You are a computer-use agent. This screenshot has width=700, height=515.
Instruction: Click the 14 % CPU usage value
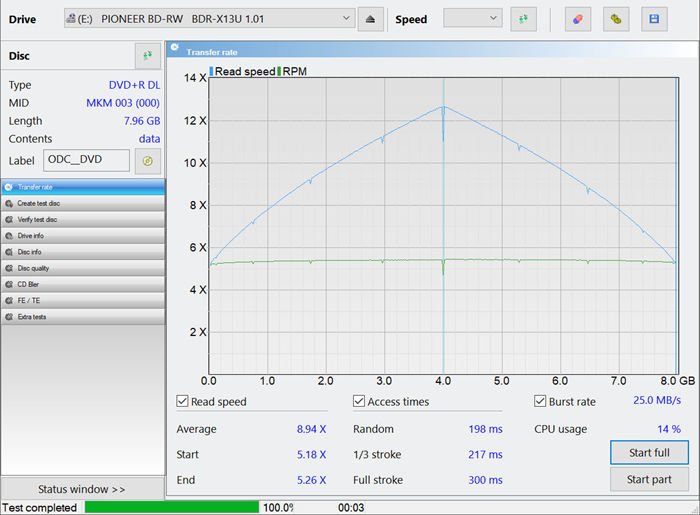[669, 429]
